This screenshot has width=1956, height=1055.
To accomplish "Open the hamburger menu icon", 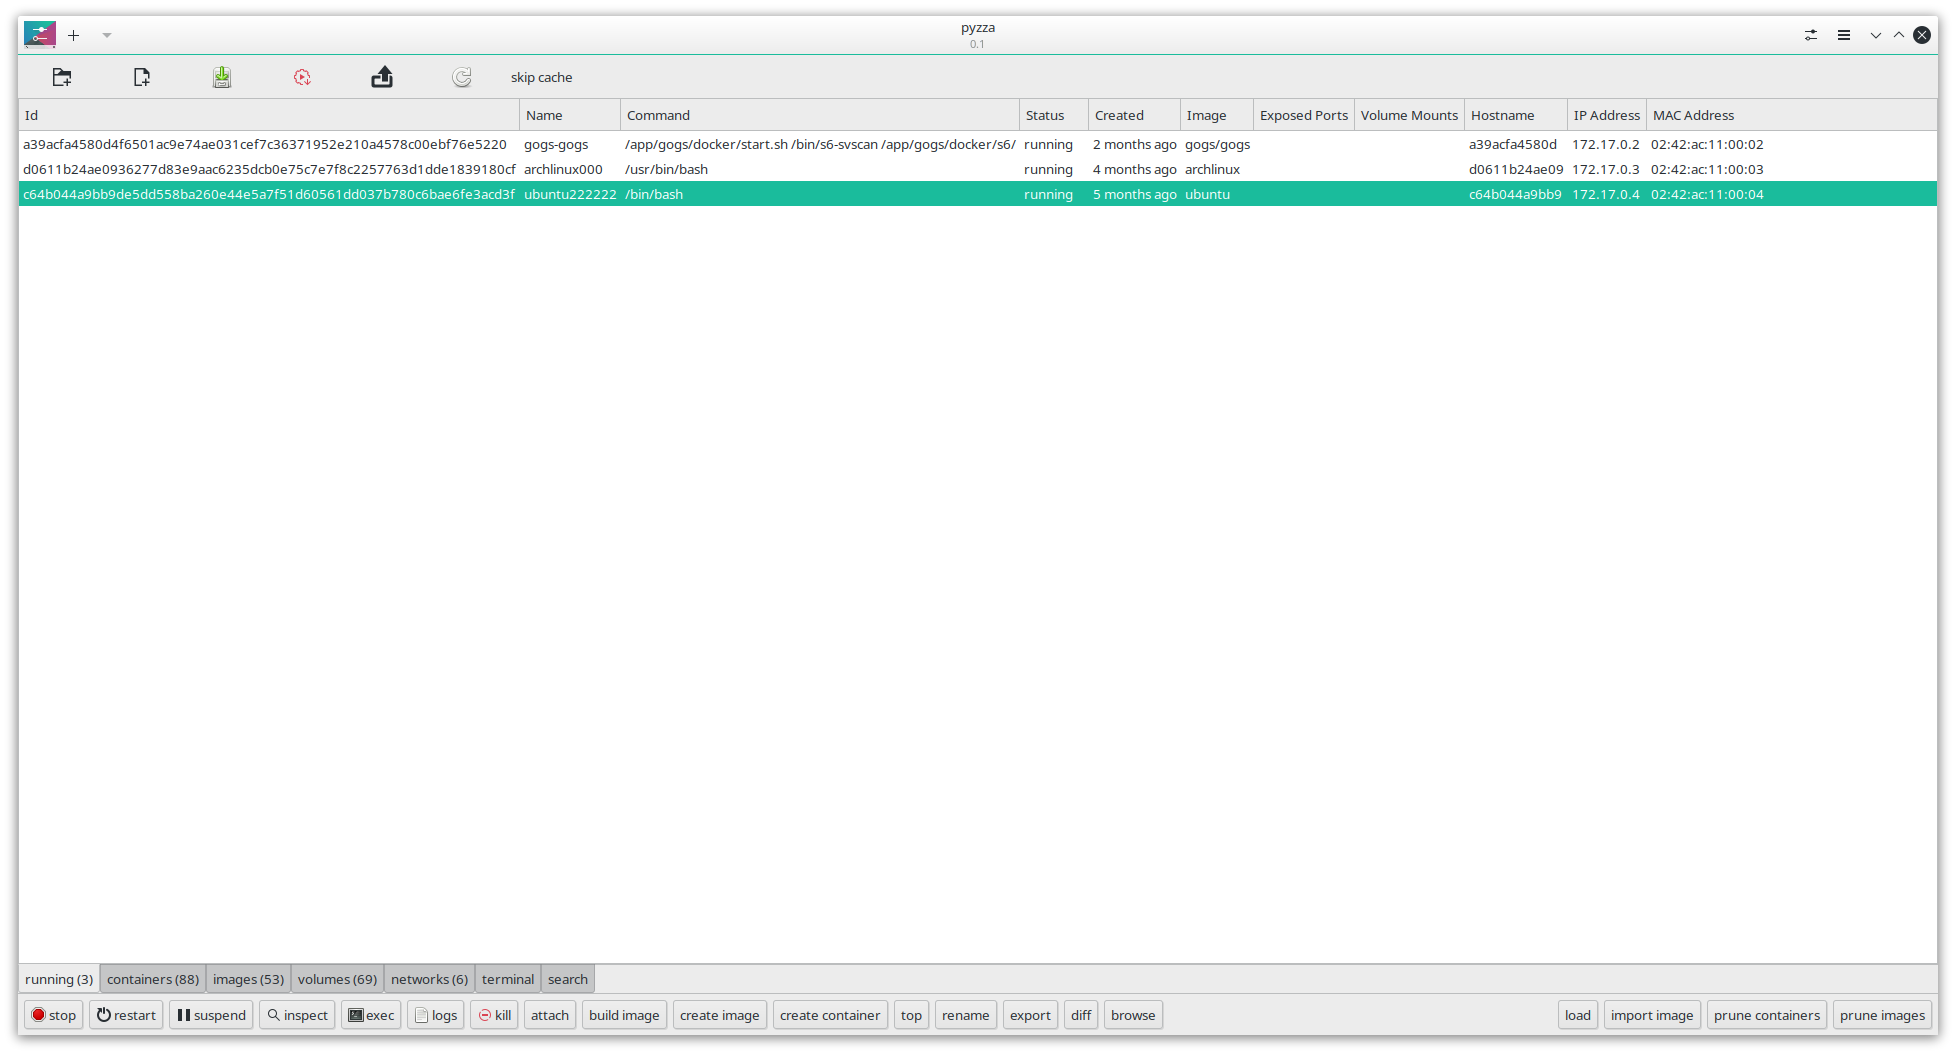I will 1844,35.
